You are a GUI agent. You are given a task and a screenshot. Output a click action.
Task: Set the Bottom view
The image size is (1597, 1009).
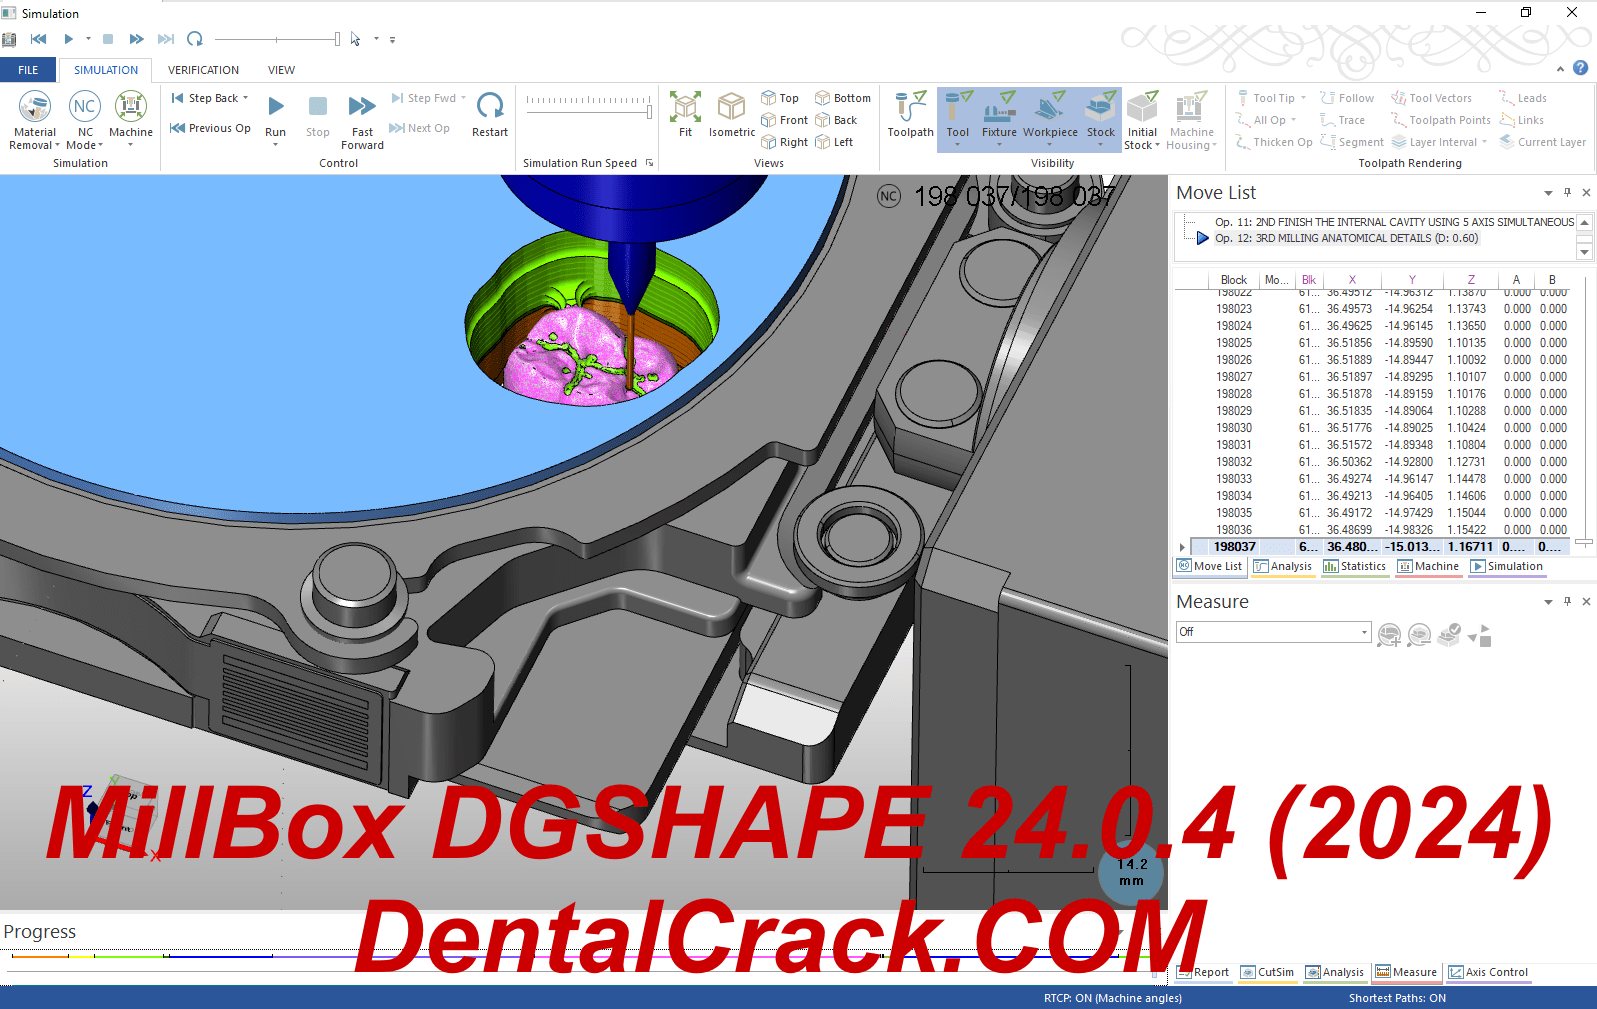point(842,98)
